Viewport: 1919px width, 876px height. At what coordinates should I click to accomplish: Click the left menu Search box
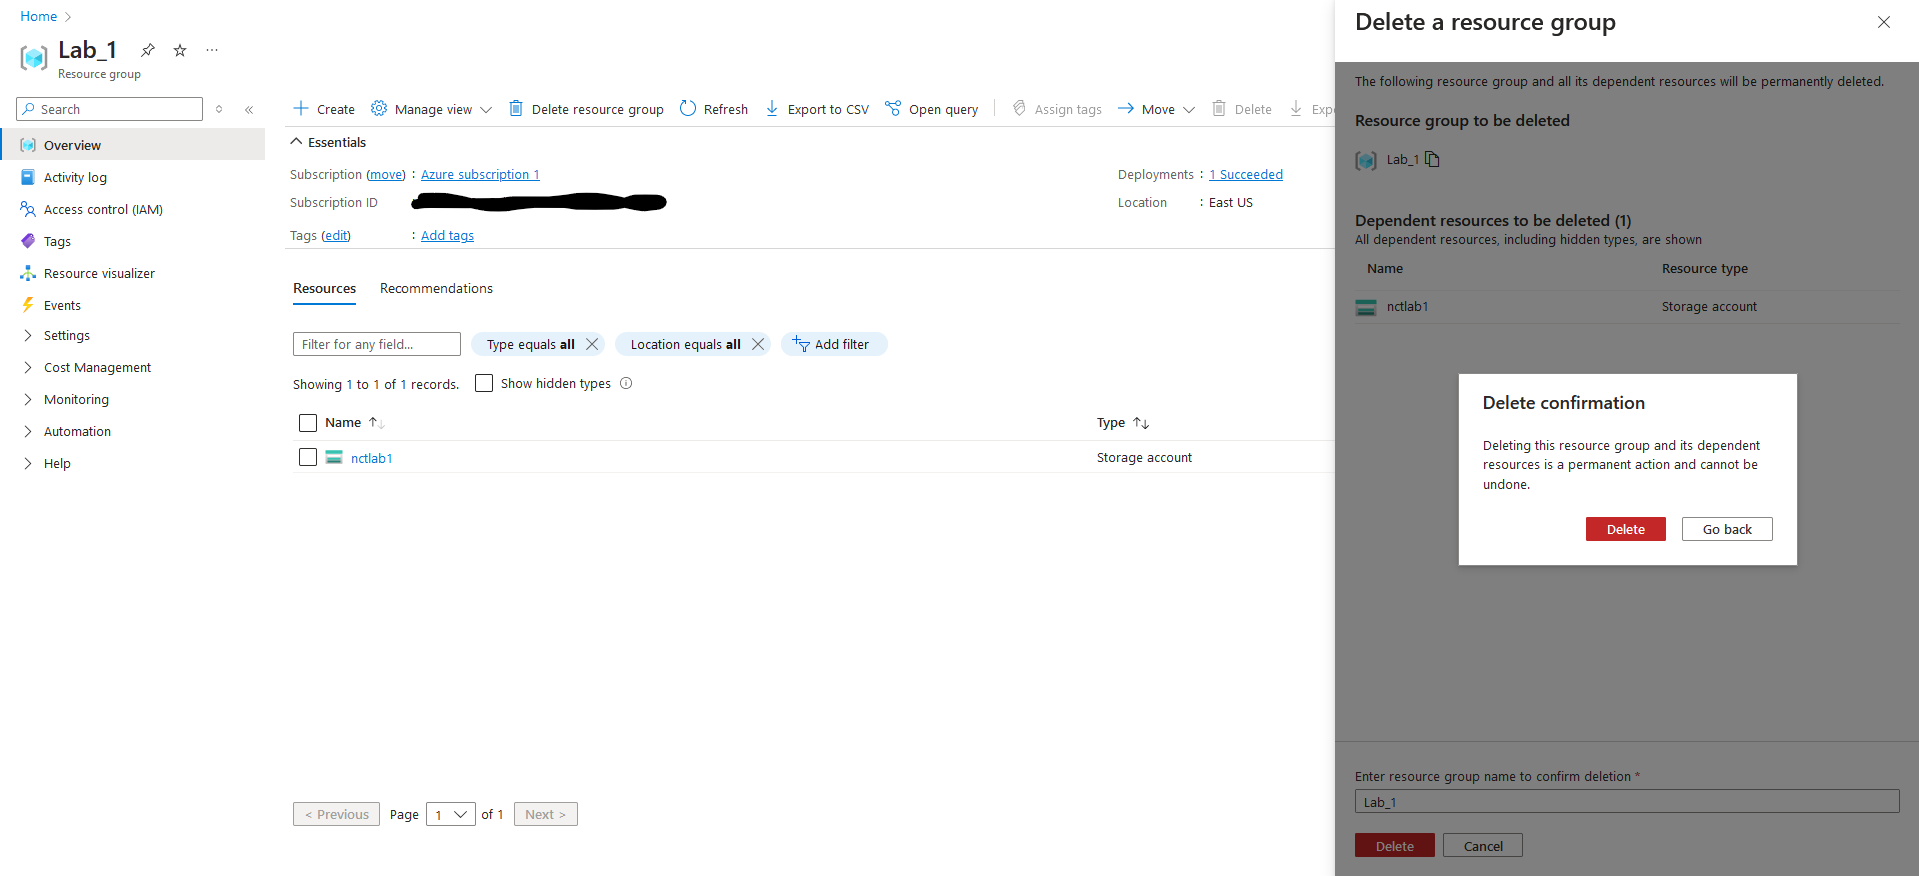coord(110,109)
